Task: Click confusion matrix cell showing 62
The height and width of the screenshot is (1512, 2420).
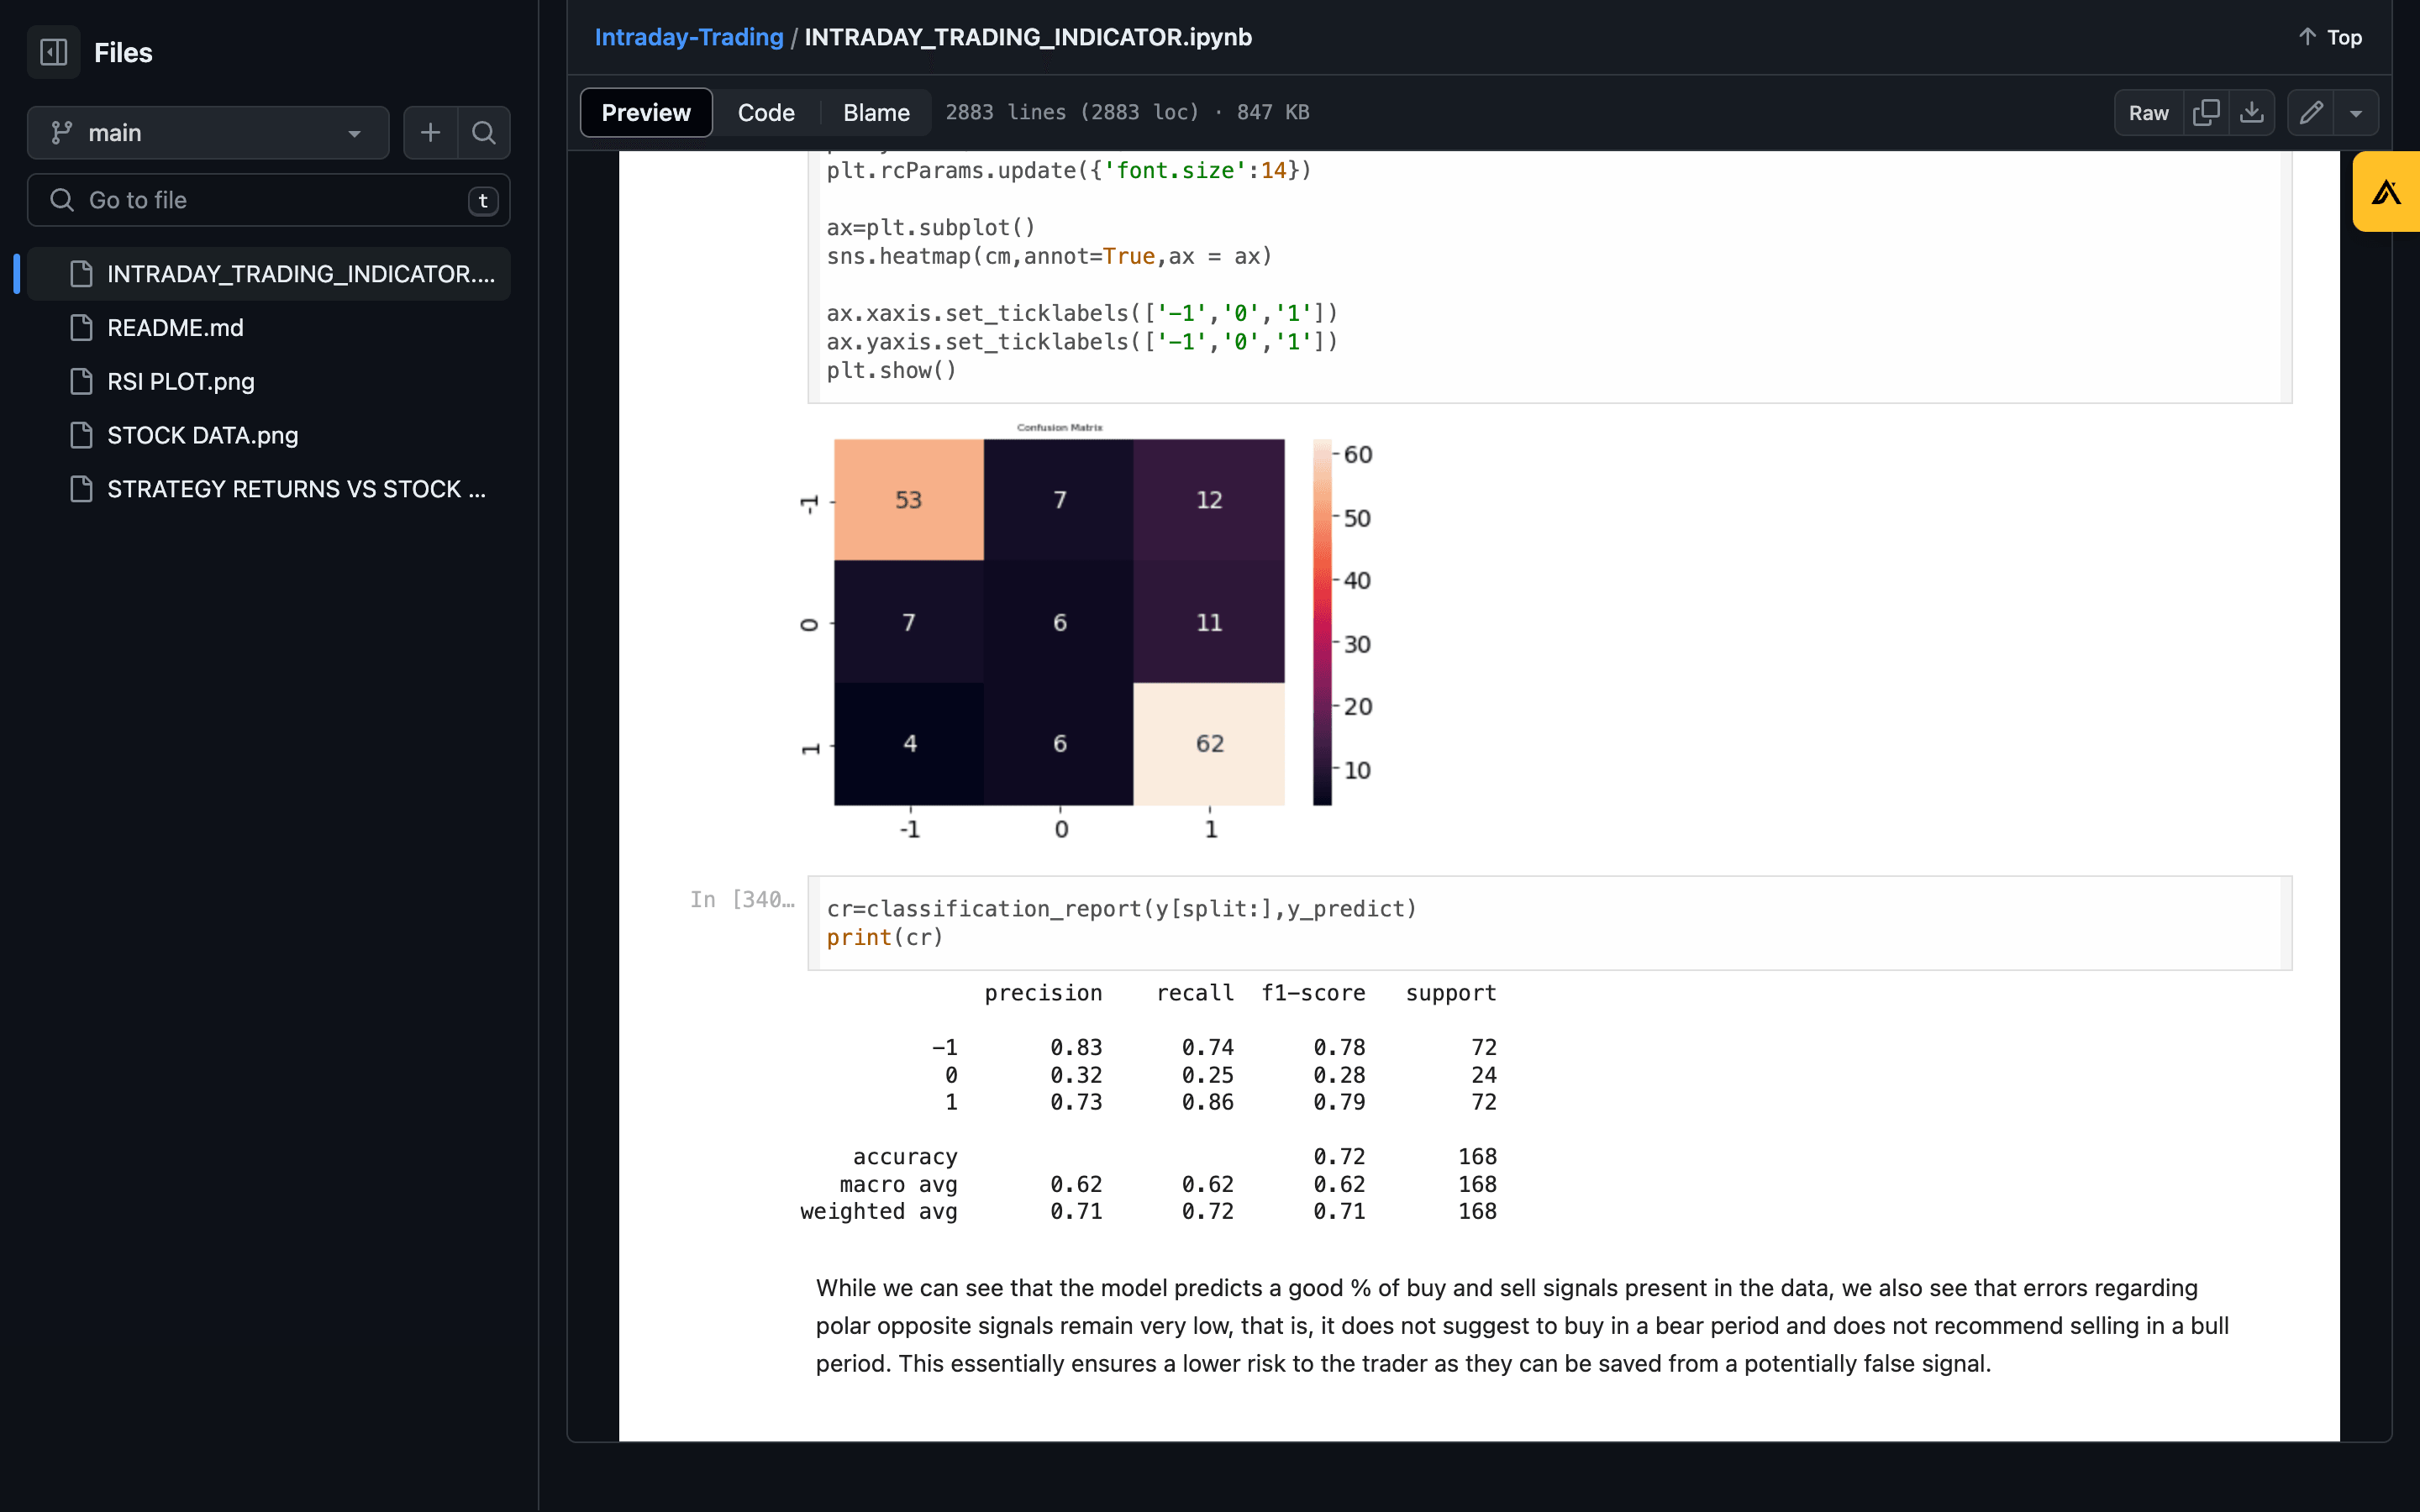Action: 1209,743
